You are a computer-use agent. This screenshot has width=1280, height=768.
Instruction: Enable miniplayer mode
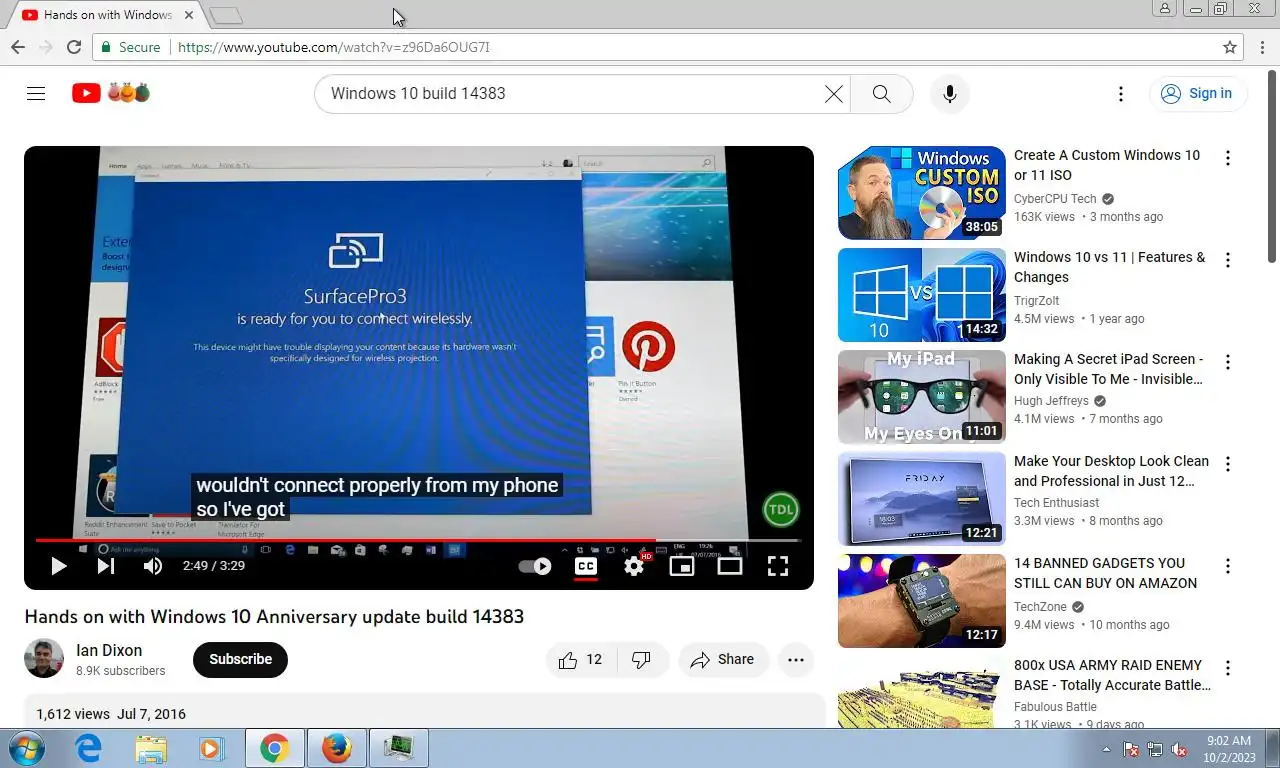681,566
